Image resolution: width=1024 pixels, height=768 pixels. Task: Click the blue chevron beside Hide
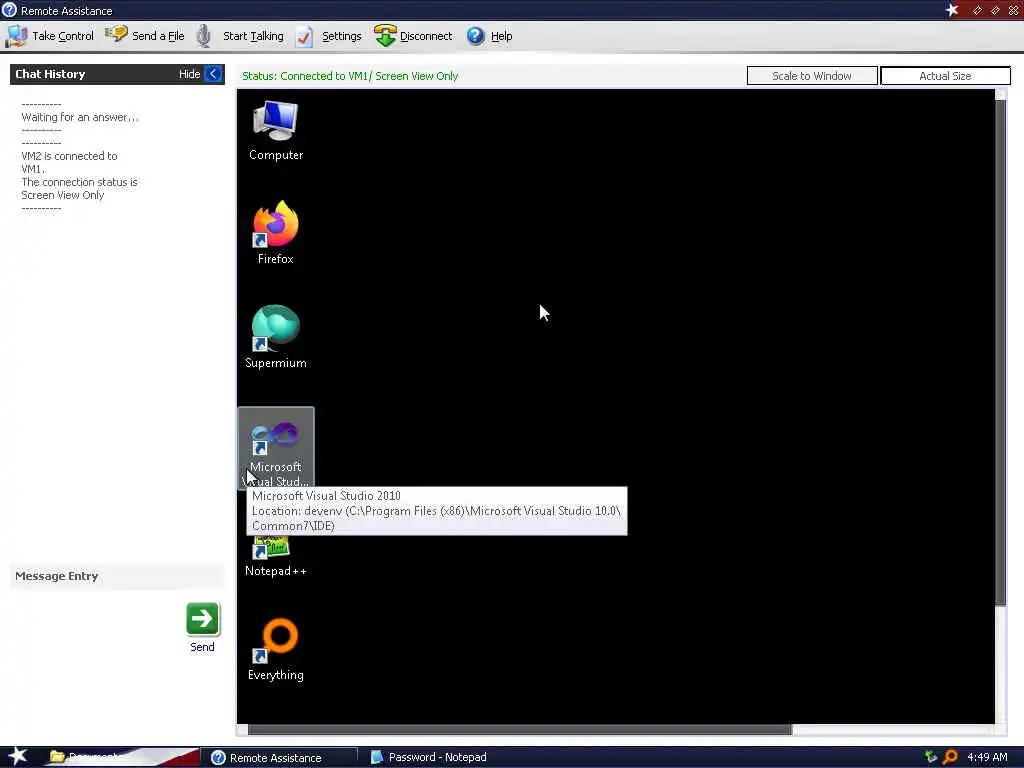[x=214, y=74]
